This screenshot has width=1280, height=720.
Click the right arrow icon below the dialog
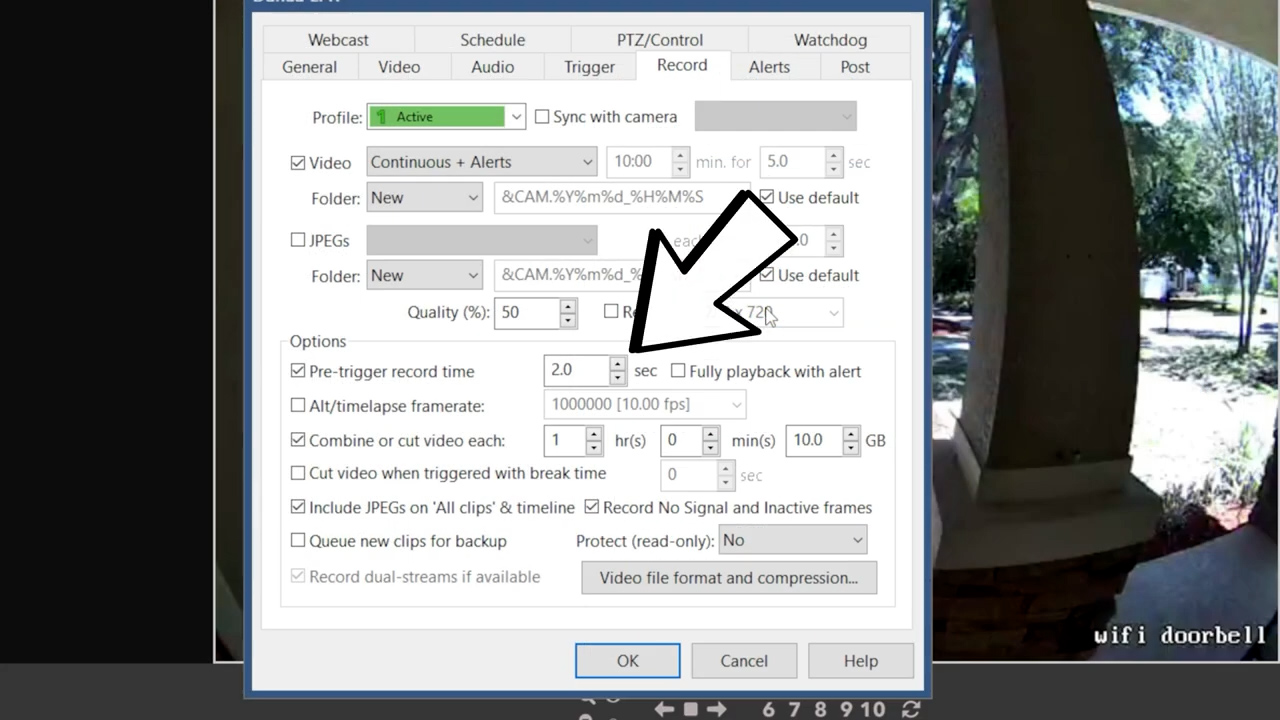pos(716,709)
